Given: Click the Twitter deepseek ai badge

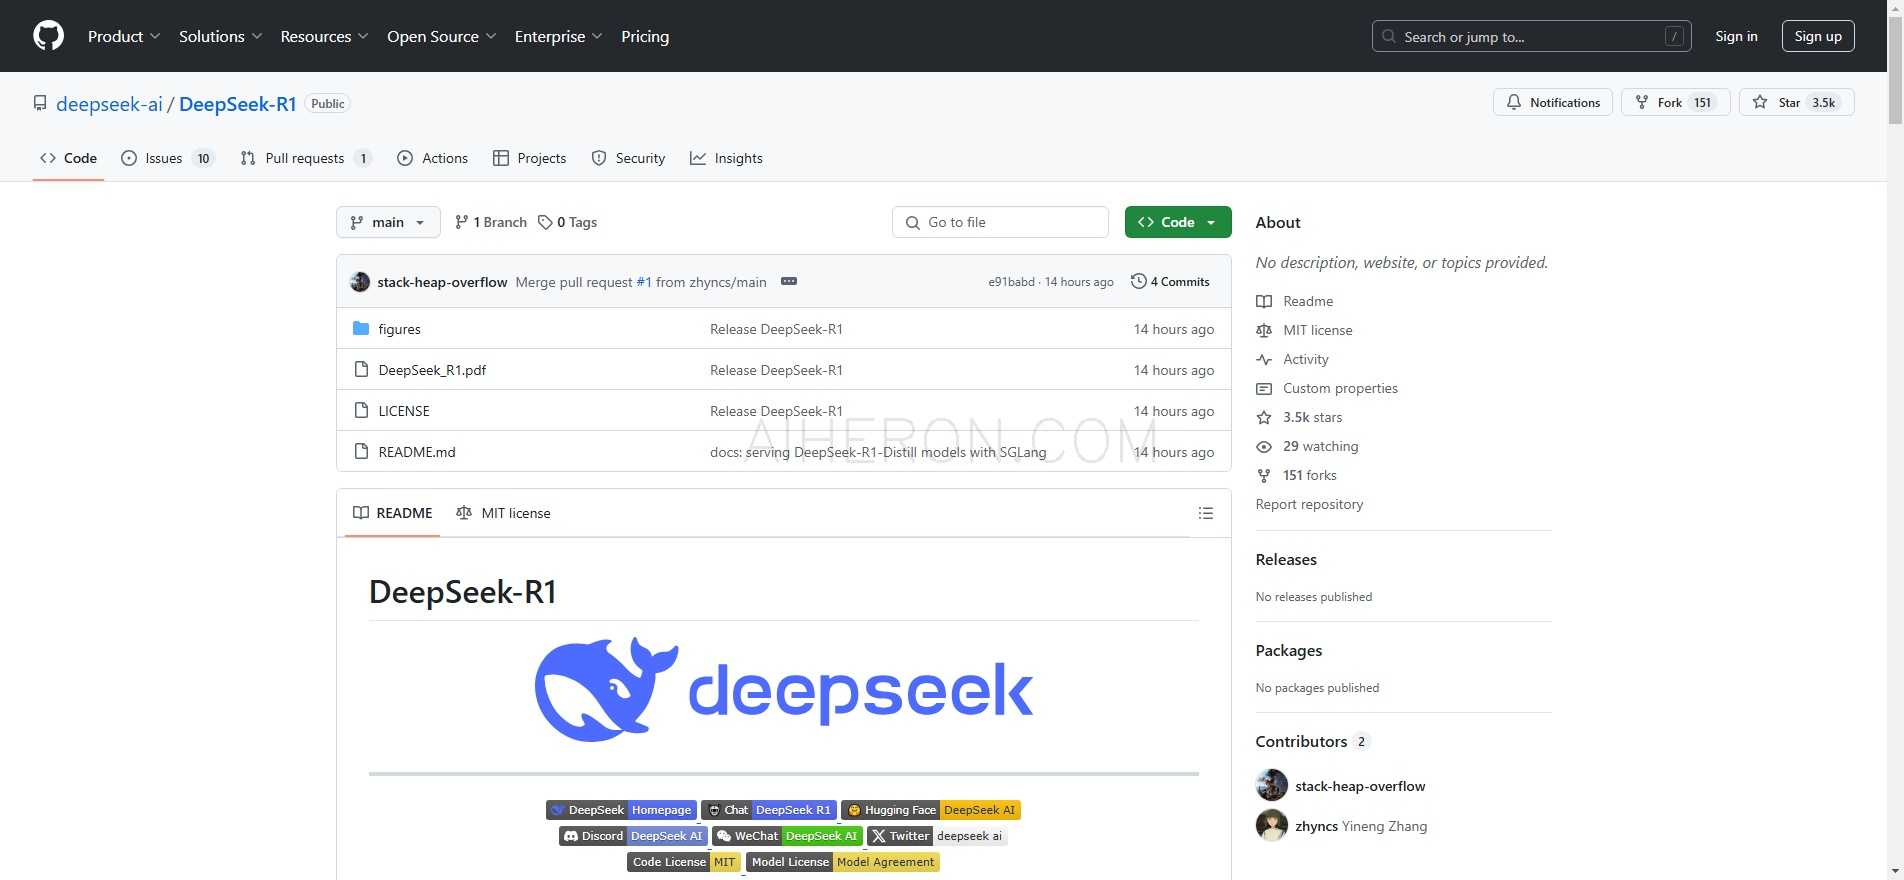Looking at the screenshot, I should point(937,836).
